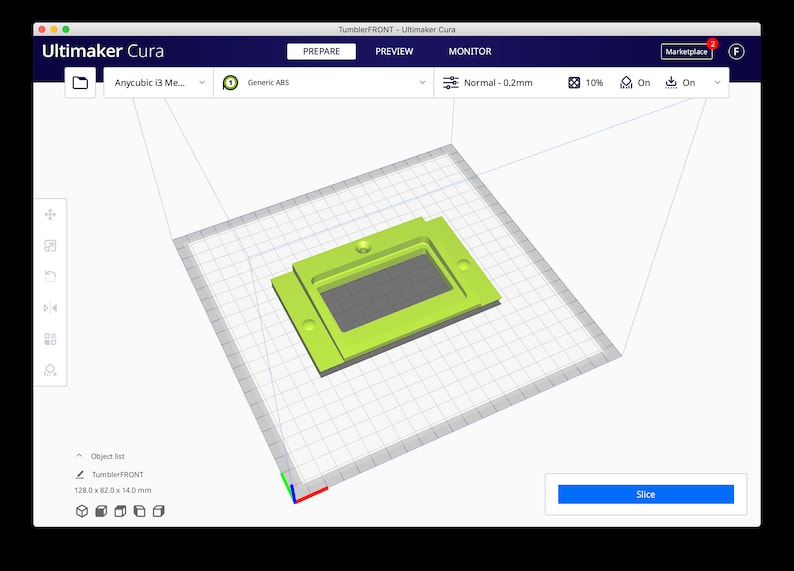Select TumblerFRONT in object list

pyautogui.click(x=117, y=474)
